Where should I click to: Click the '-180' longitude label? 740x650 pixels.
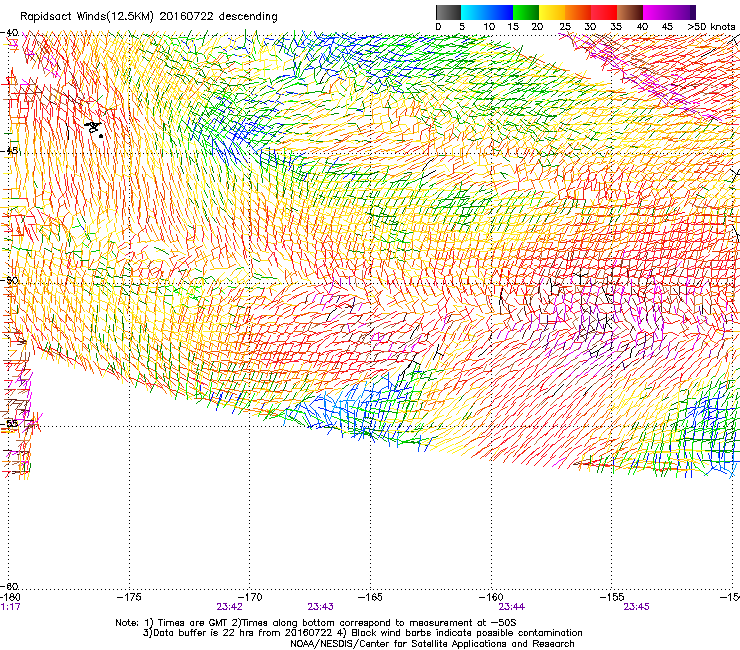pyautogui.click(x=9, y=598)
